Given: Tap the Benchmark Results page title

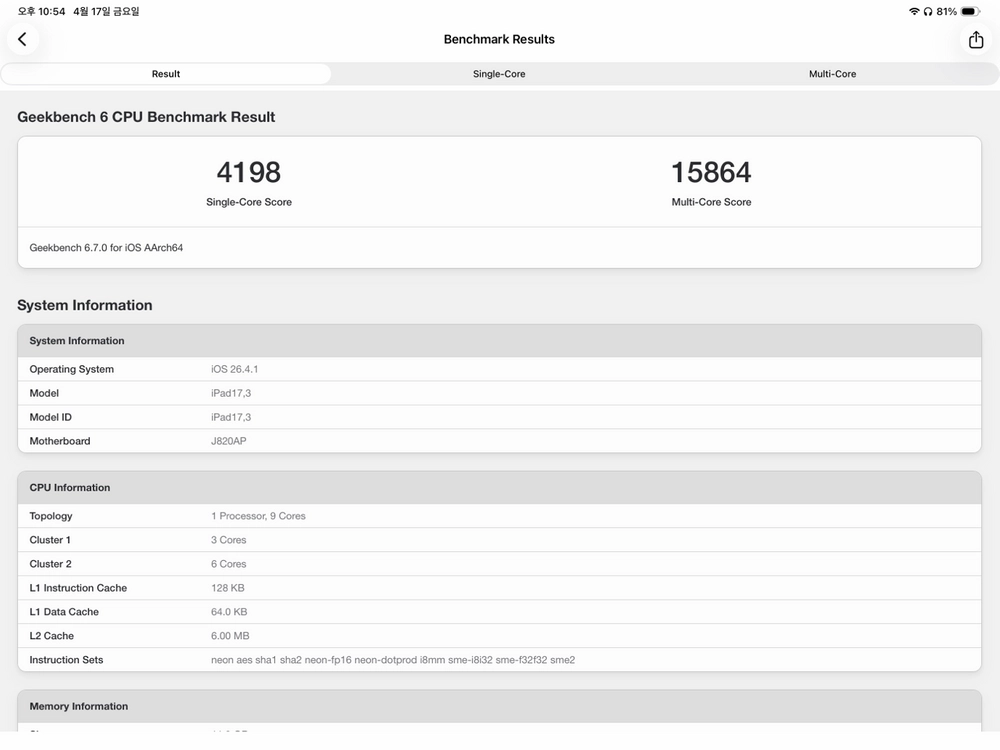Looking at the screenshot, I should 499,40.
